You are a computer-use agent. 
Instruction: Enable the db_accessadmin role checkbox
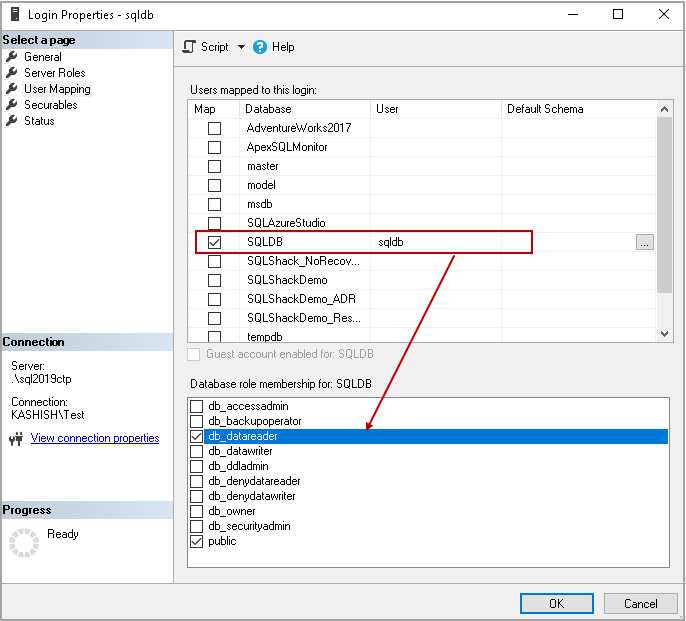[196, 406]
